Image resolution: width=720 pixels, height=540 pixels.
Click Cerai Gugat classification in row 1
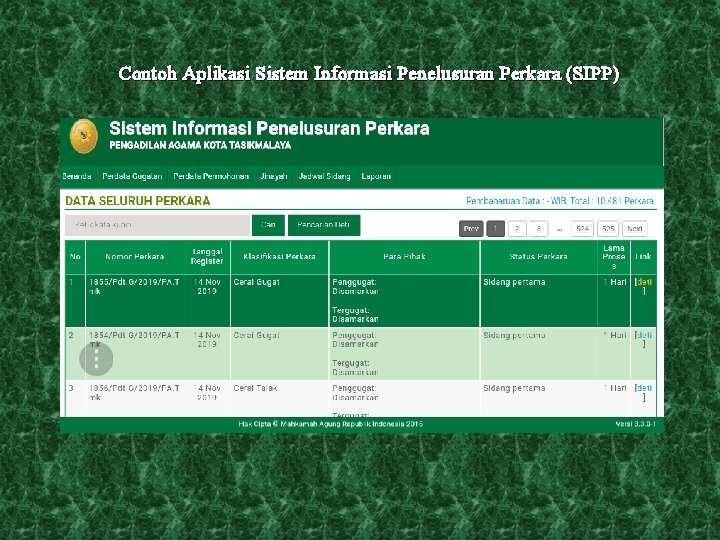(256, 282)
